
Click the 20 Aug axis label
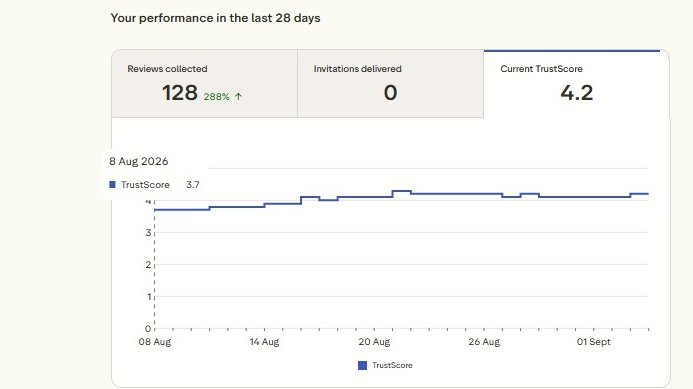pos(374,342)
